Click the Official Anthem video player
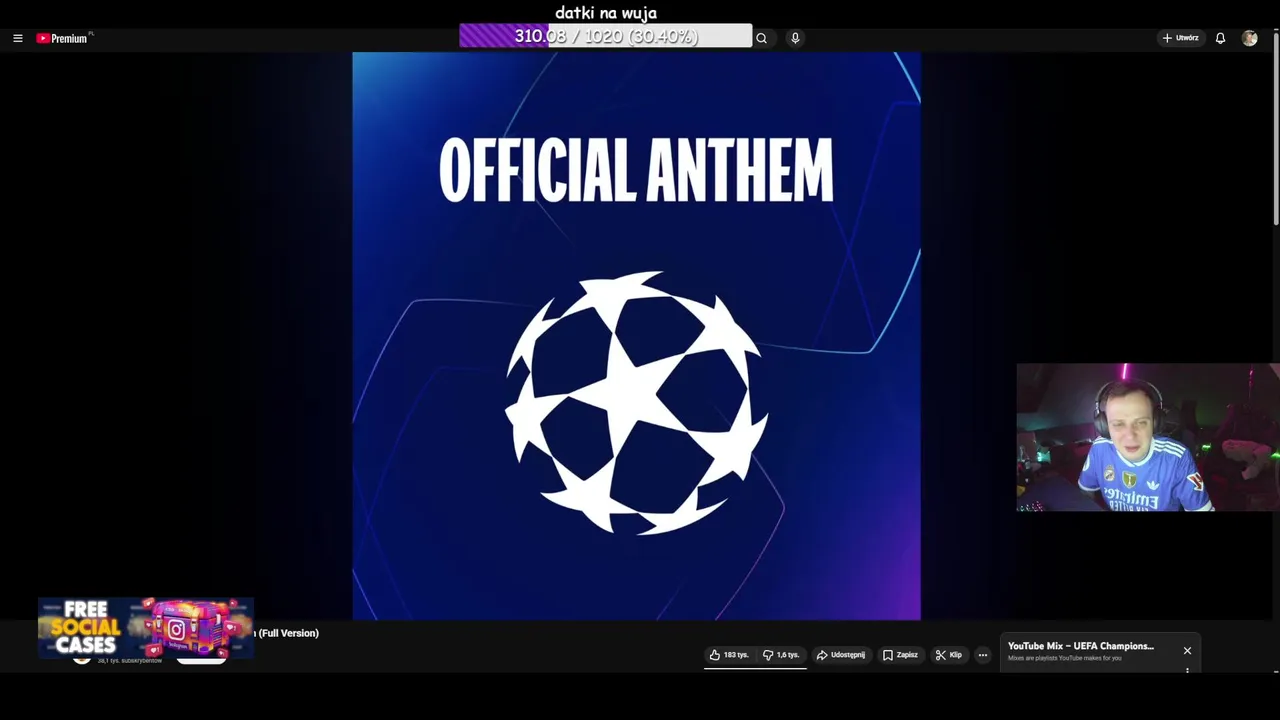1280x720 pixels. point(636,336)
